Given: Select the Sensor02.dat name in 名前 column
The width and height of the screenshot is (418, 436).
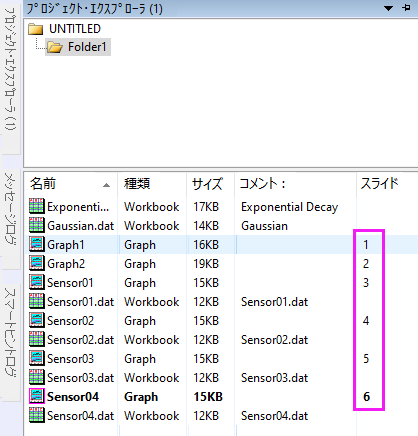Looking at the screenshot, I should (x=81, y=340).
